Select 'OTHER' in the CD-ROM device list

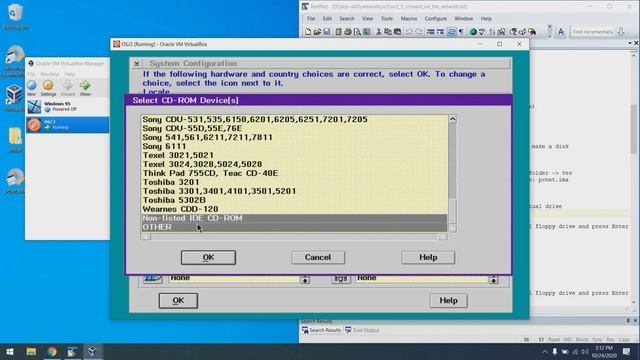click(x=294, y=227)
